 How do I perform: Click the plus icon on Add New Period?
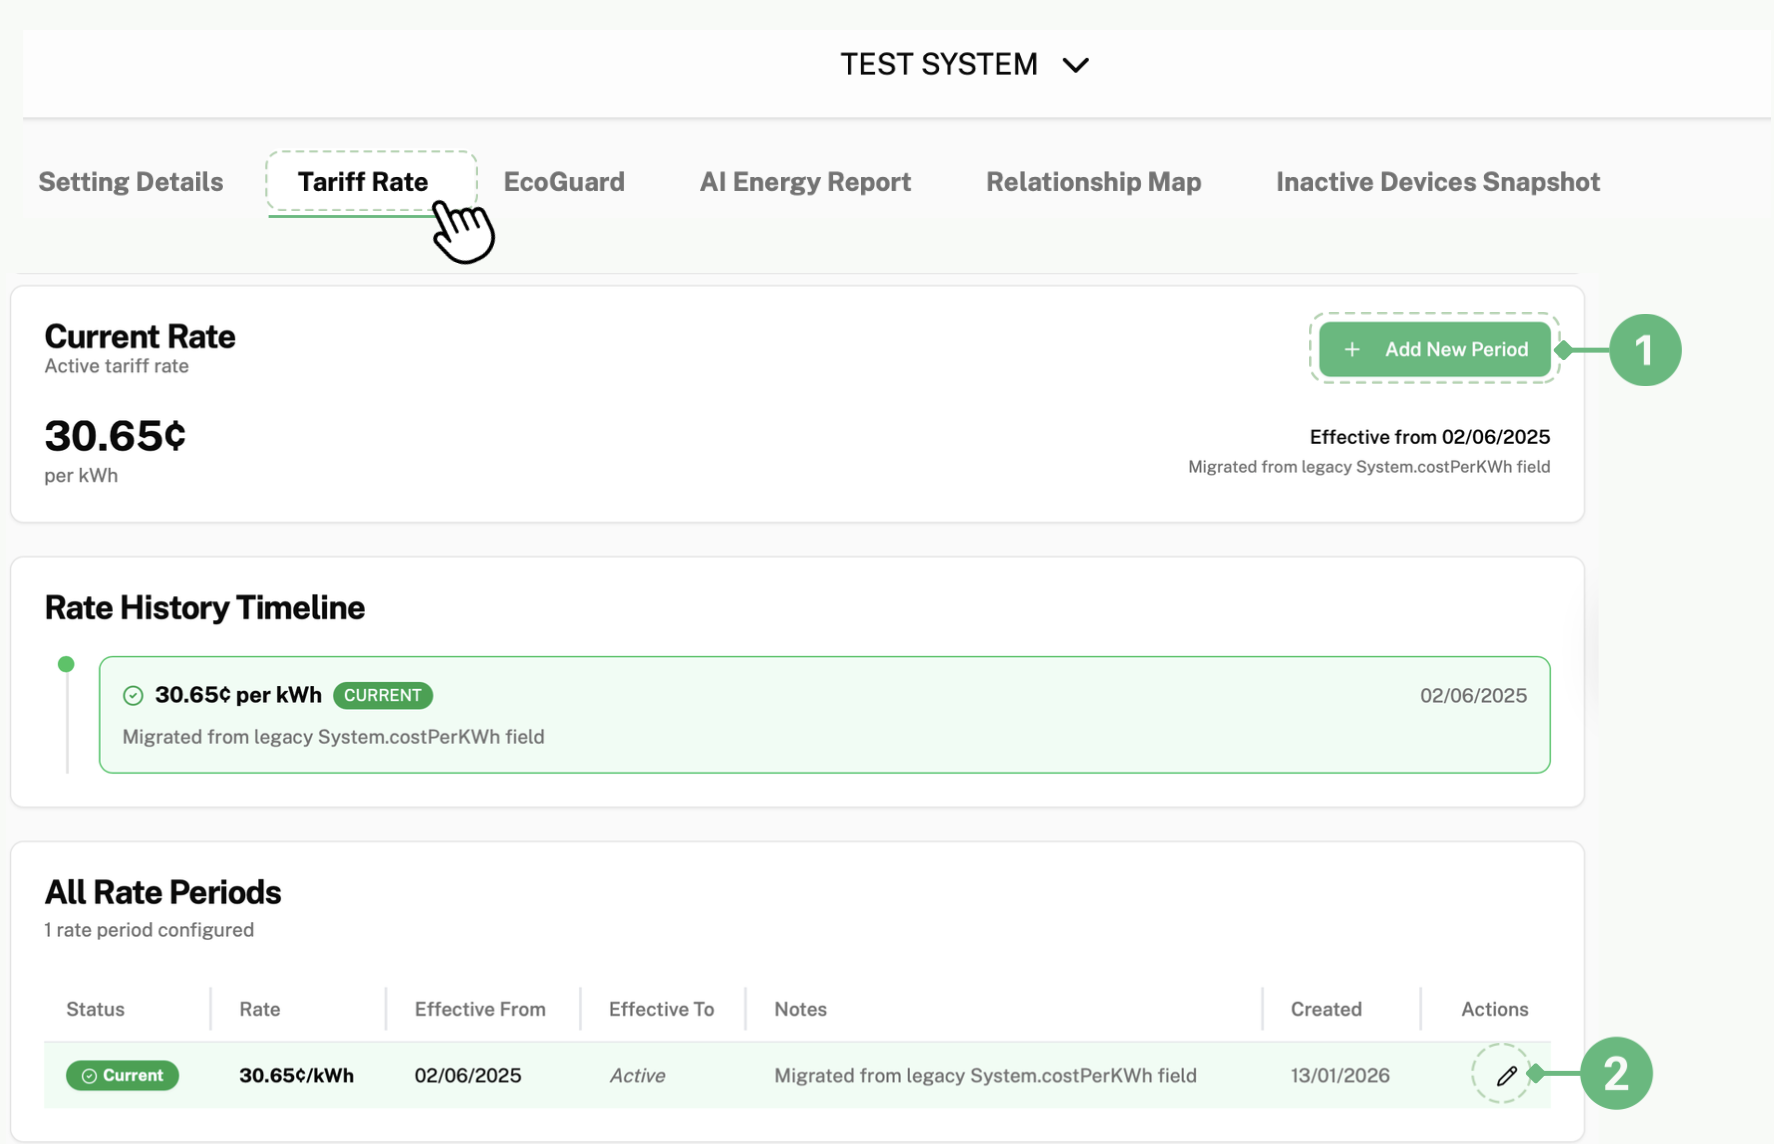point(1352,350)
